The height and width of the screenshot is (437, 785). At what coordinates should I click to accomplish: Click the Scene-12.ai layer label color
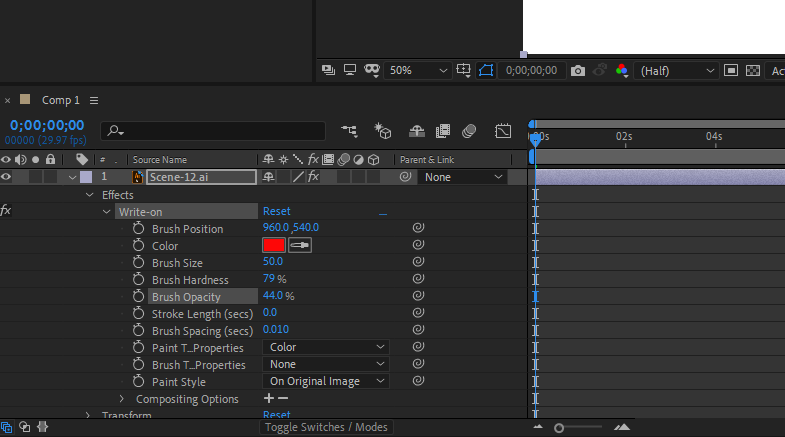(86, 177)
